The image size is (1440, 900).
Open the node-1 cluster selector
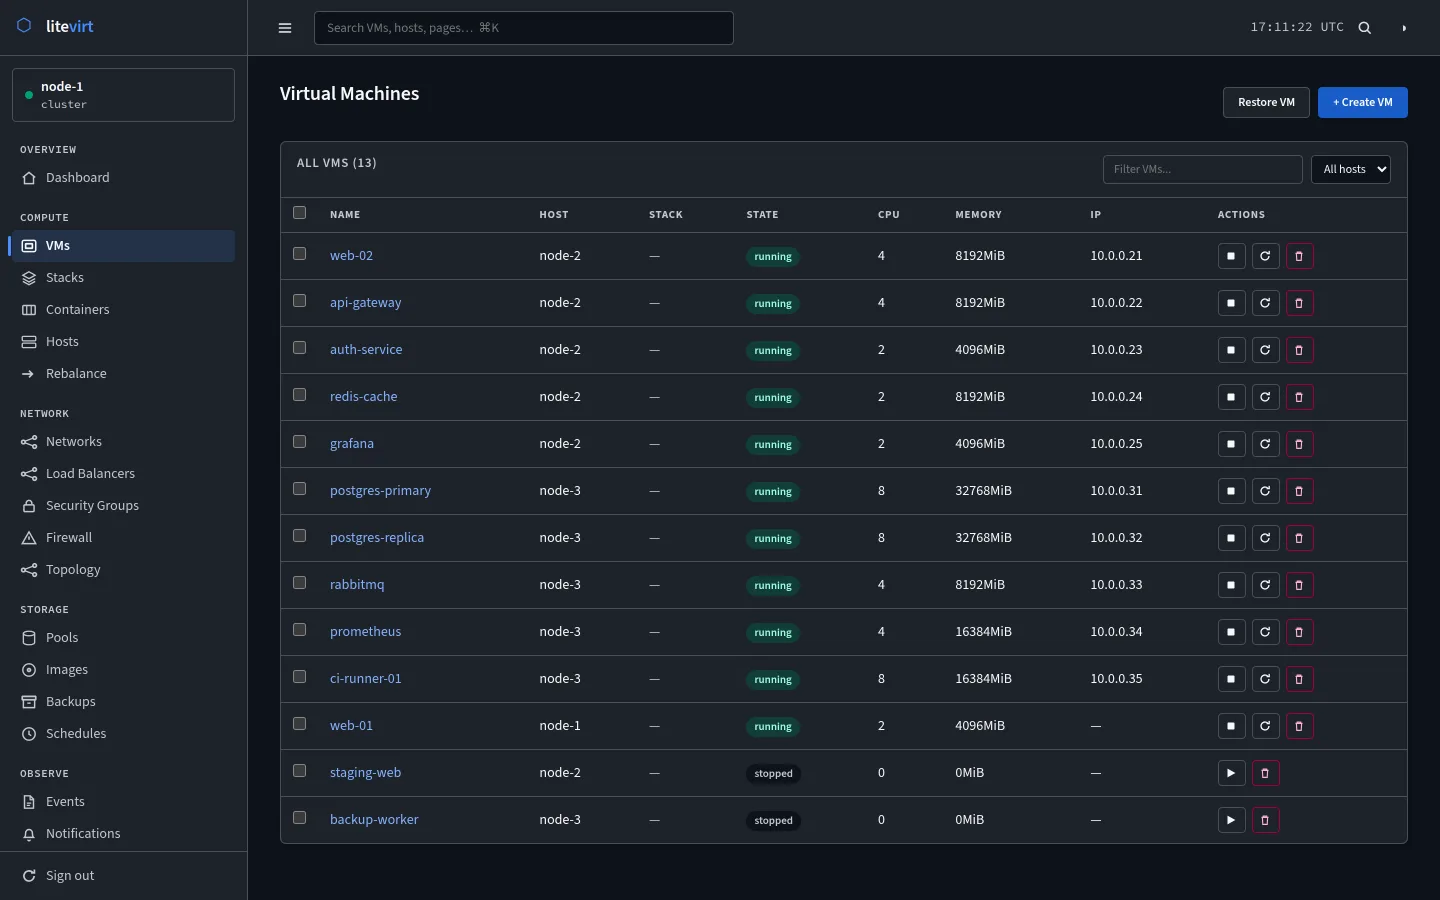[x=123, y=95]
